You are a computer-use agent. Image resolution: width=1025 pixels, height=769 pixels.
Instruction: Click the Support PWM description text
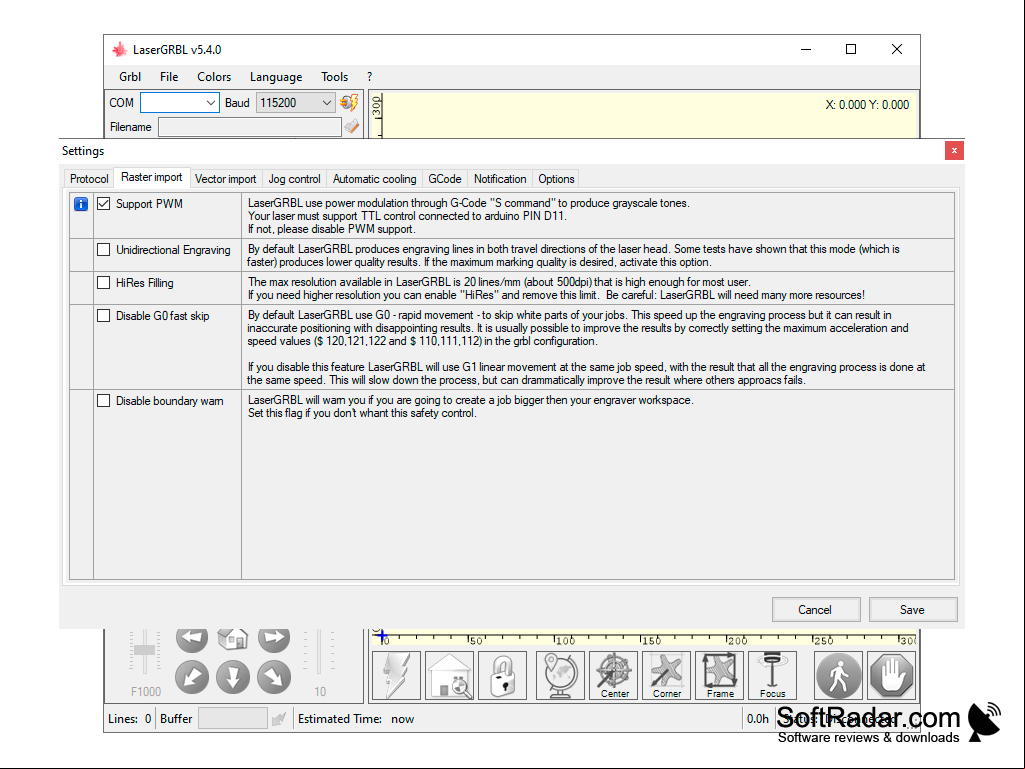469,216
